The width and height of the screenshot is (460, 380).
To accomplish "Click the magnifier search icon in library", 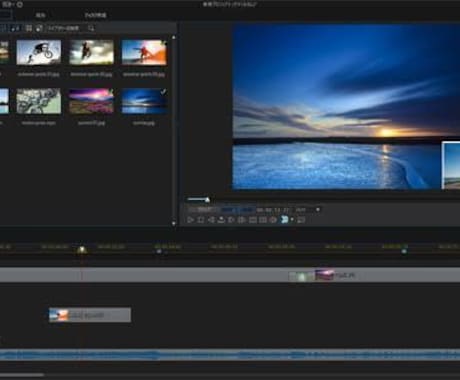I will coord(91,29).
